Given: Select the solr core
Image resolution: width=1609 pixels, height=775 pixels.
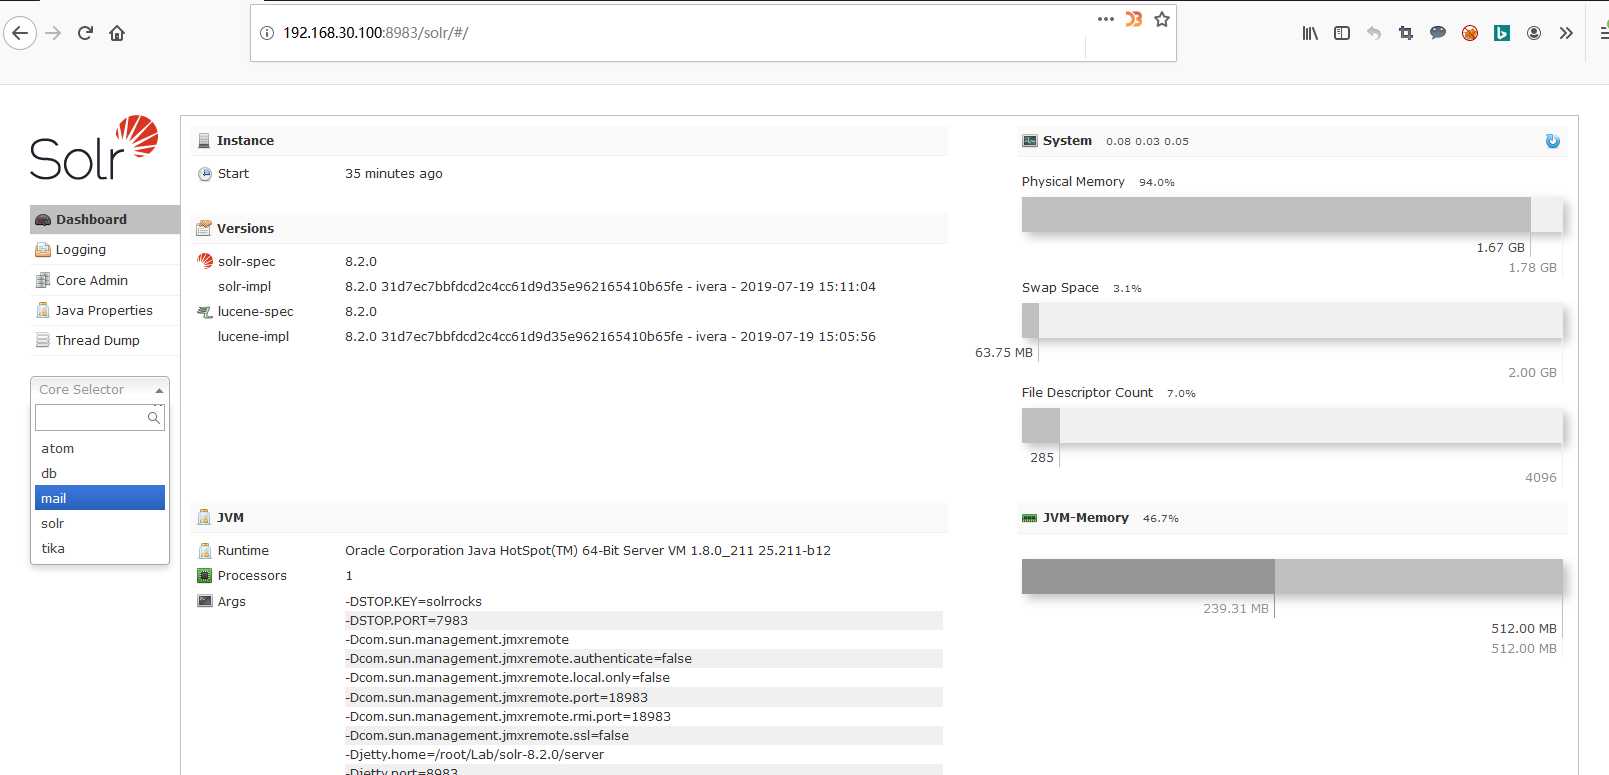Looking at the screenshot, I should click(x=100, y=523).
